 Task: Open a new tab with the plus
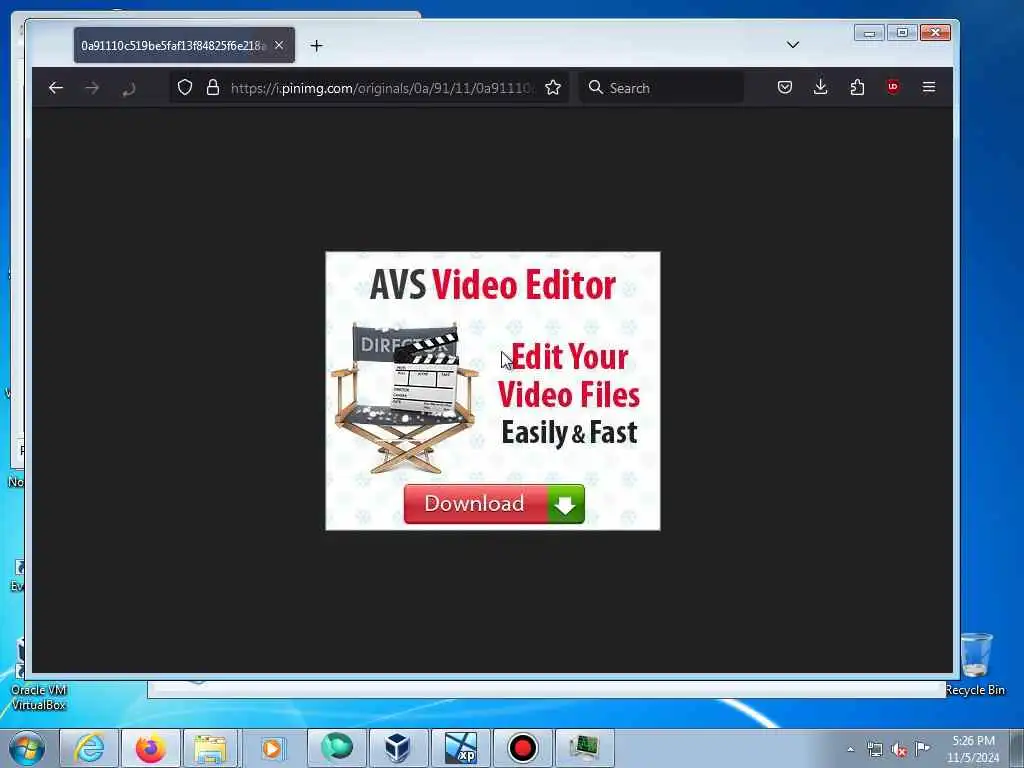click(x=317, y=46)
